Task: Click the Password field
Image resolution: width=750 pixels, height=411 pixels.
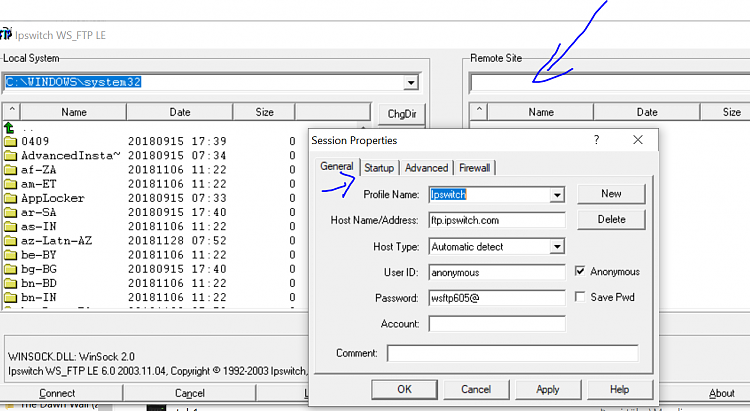Action: 497,298
